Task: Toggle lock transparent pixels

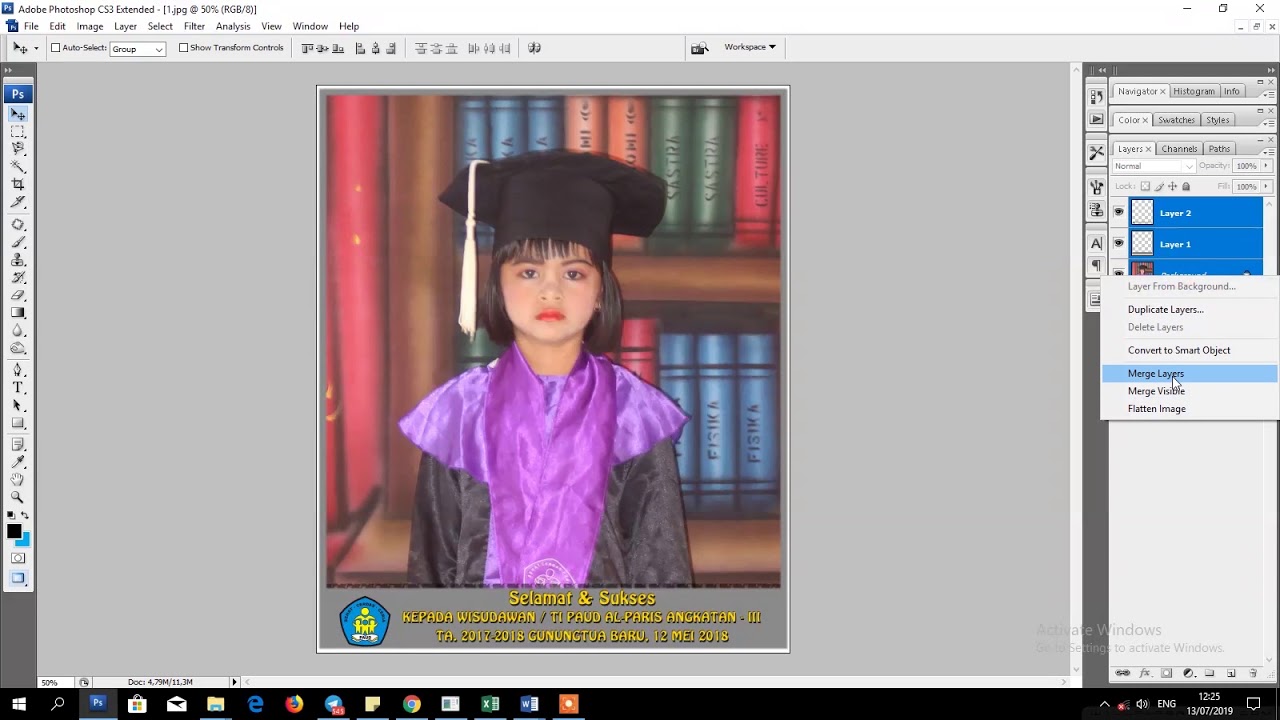Action: click(x=1145, y=186)
